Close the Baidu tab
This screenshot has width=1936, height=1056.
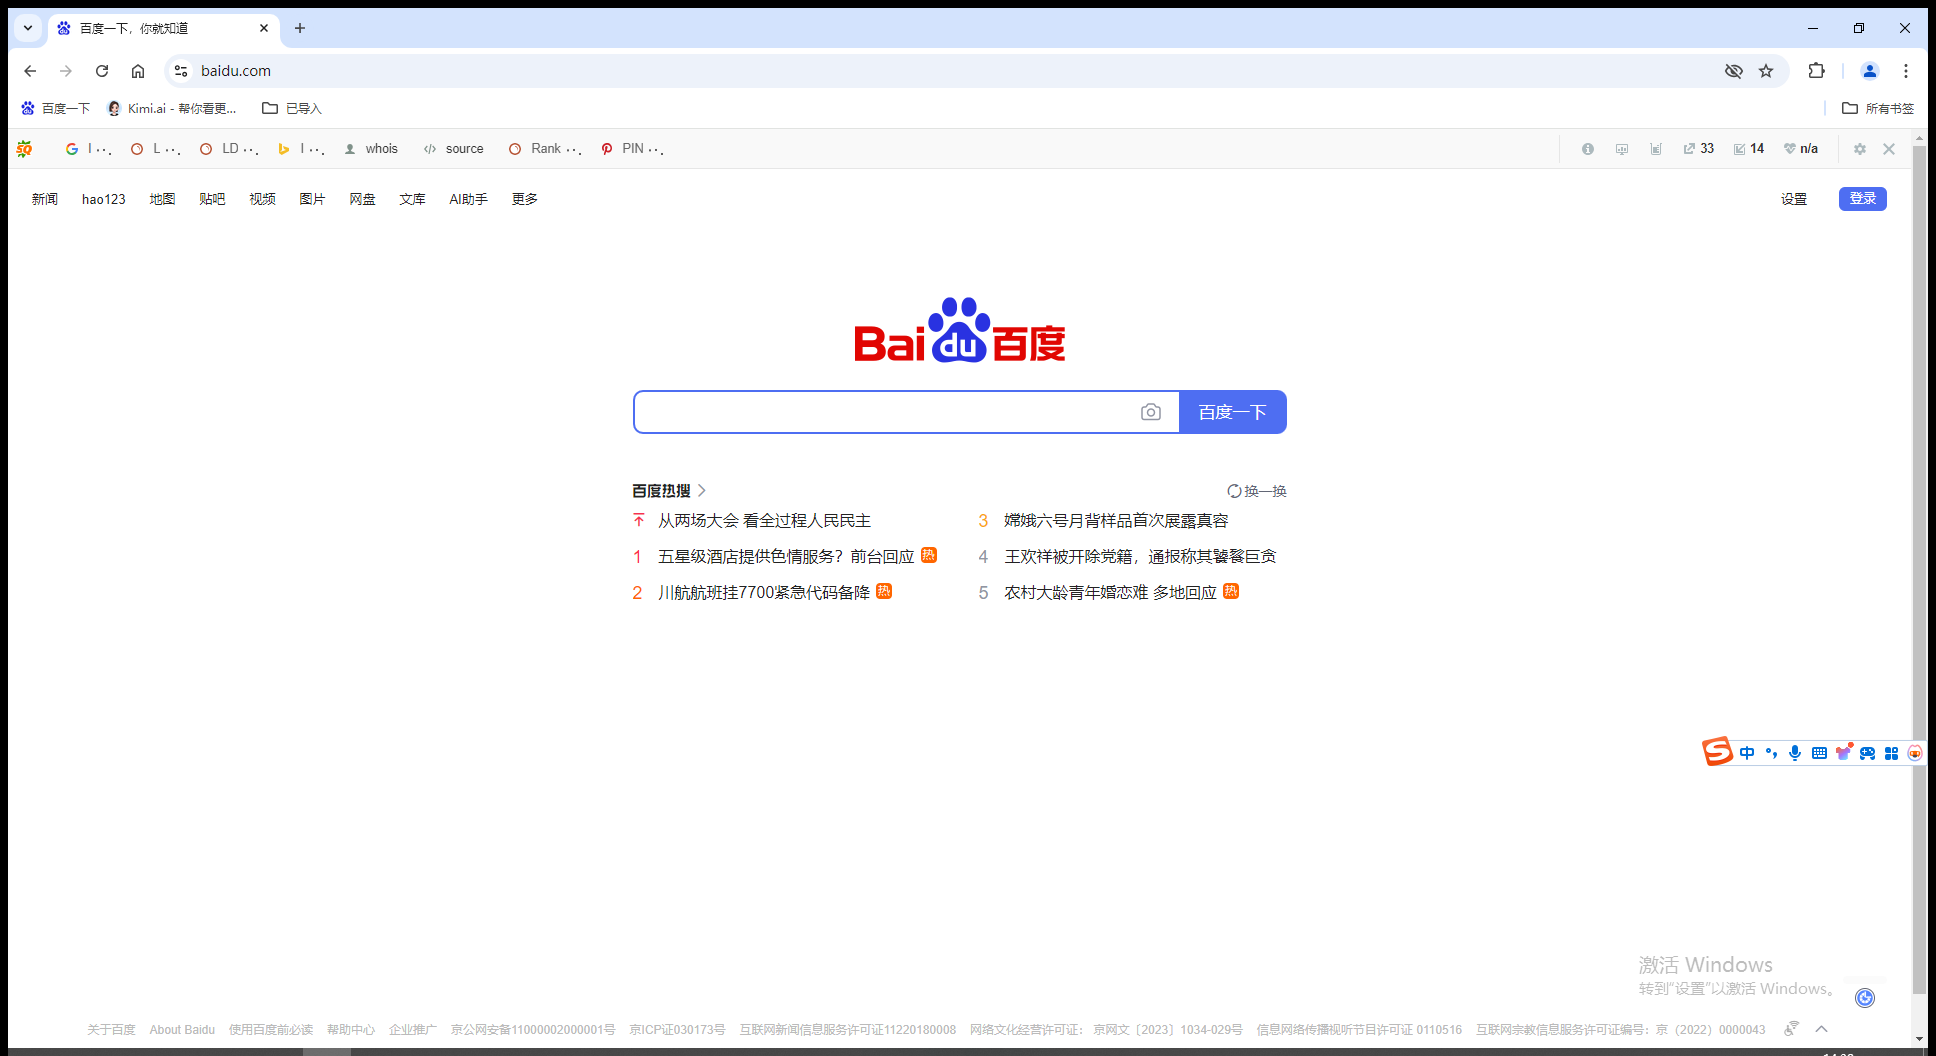click(x=264, y=28)
